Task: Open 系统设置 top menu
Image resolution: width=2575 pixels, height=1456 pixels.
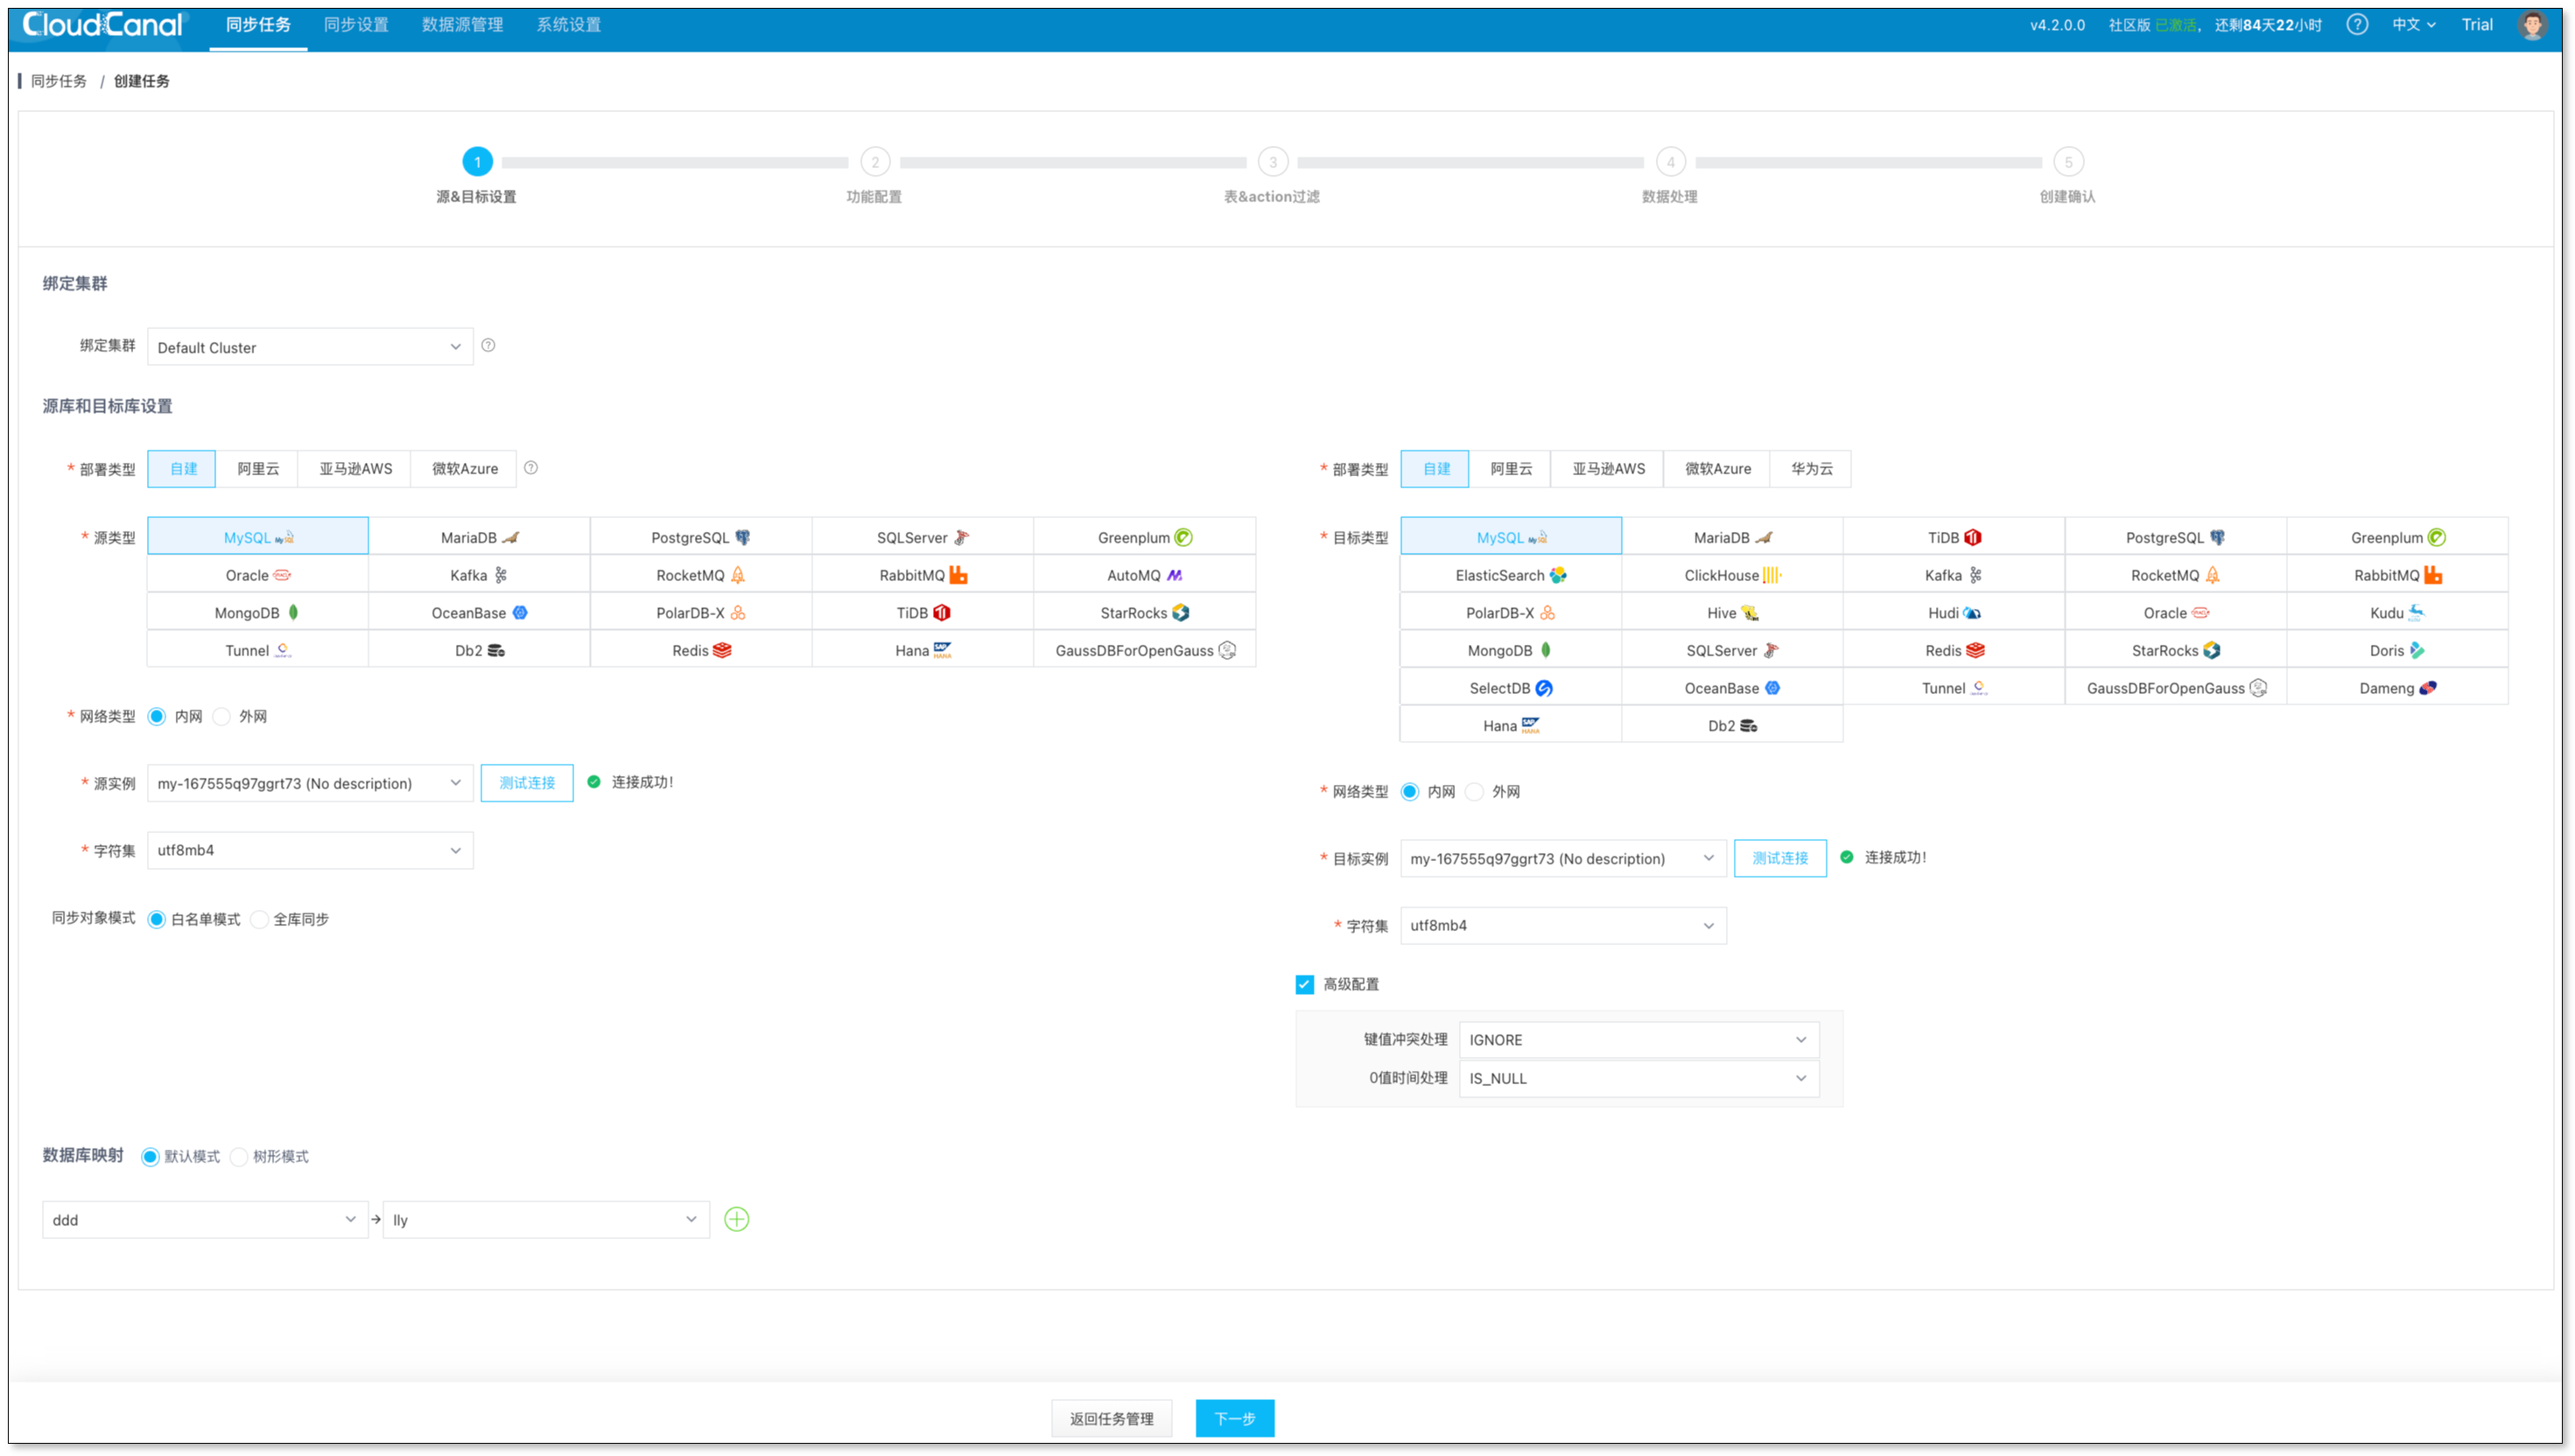Action: 568,25
